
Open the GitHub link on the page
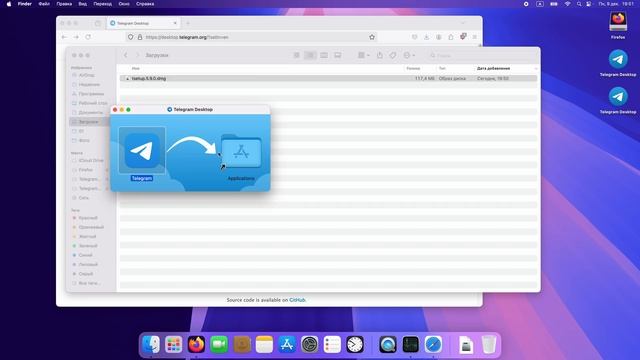tap(297, 300)
